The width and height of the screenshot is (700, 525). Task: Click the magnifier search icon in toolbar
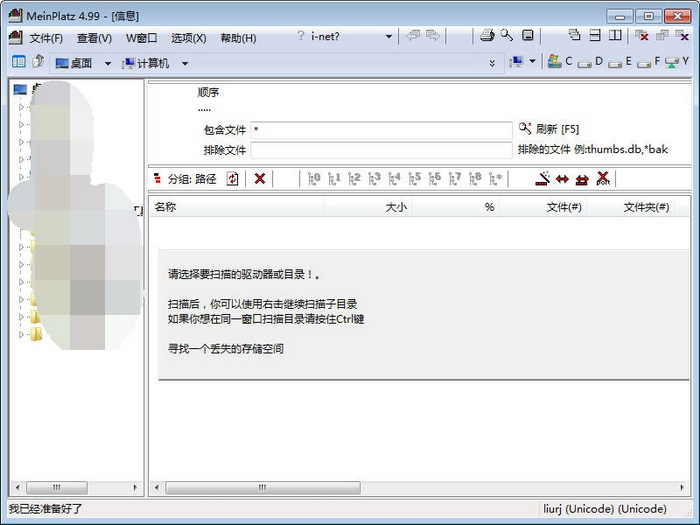507,35
